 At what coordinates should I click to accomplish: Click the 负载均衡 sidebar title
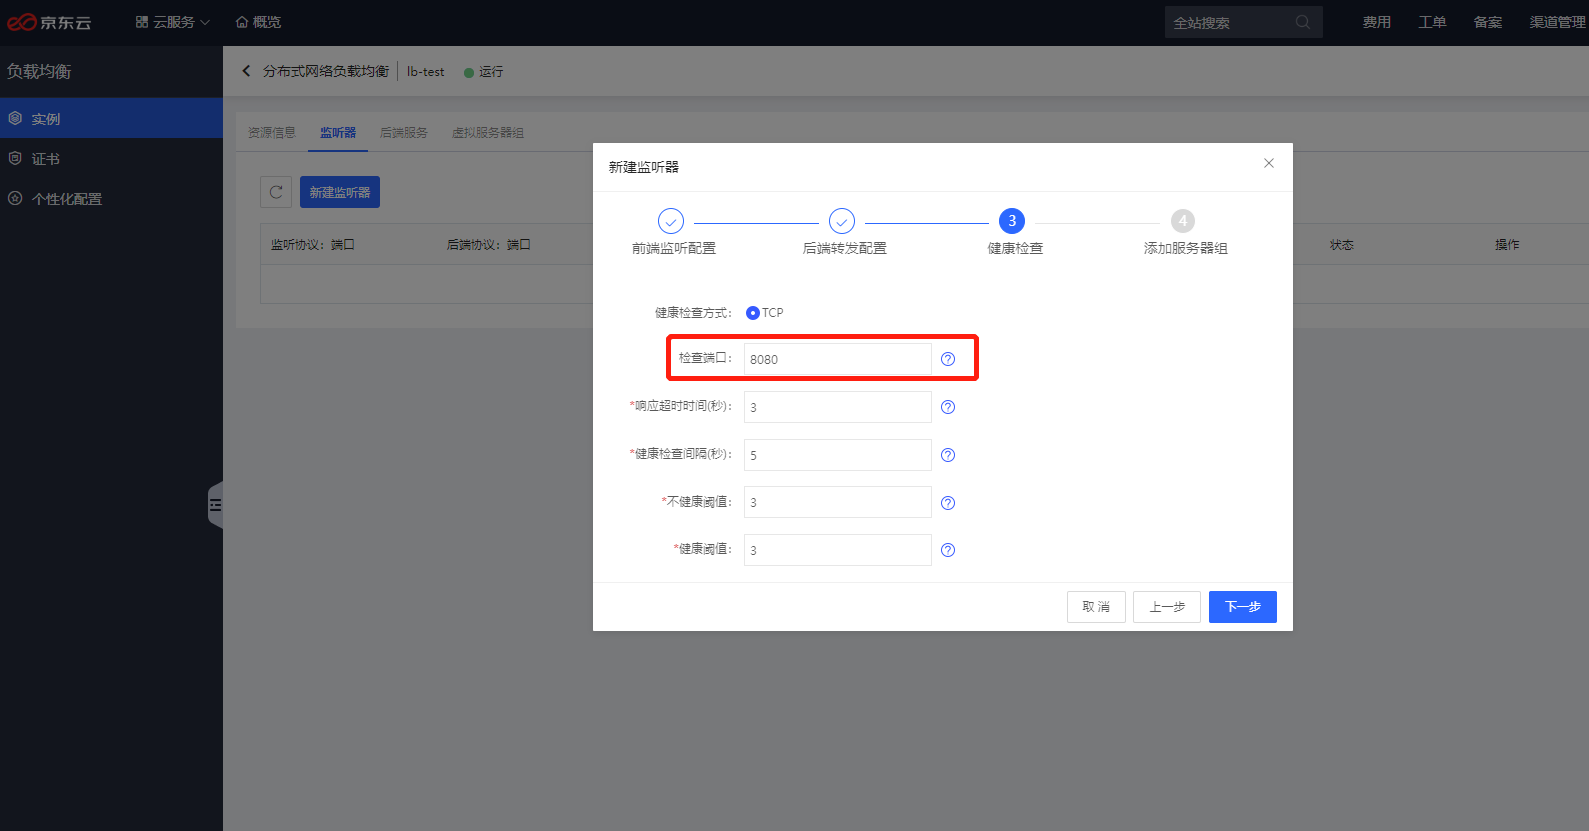pos(39,71)
